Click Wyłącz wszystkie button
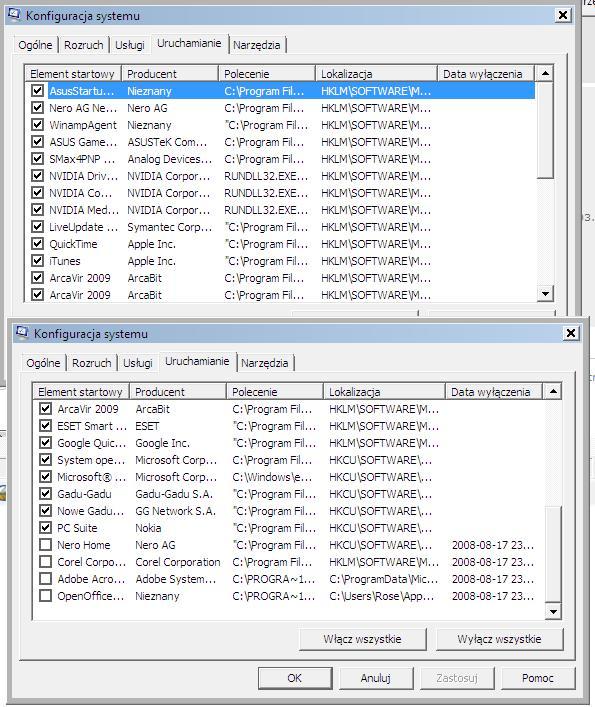The width and height of the screenshot is (595, 707). (499, 639)
